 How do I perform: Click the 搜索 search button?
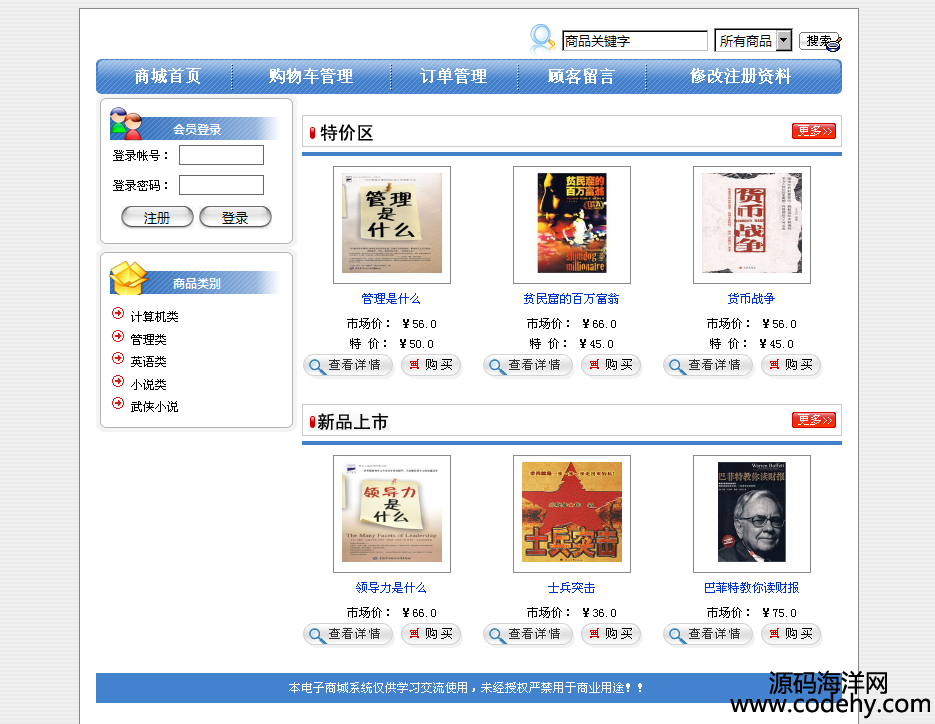tap(820, 41)
